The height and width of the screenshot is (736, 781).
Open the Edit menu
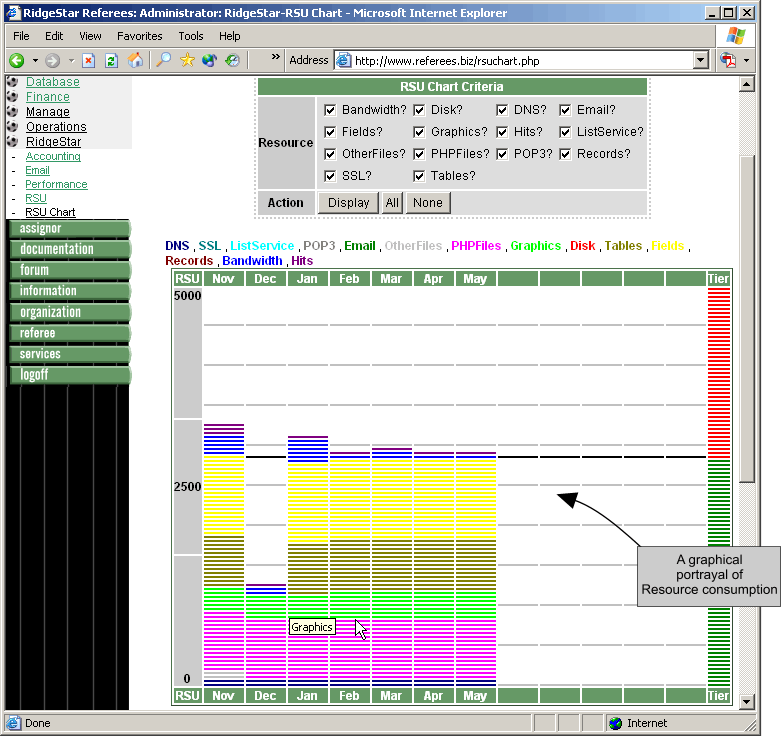54,36
